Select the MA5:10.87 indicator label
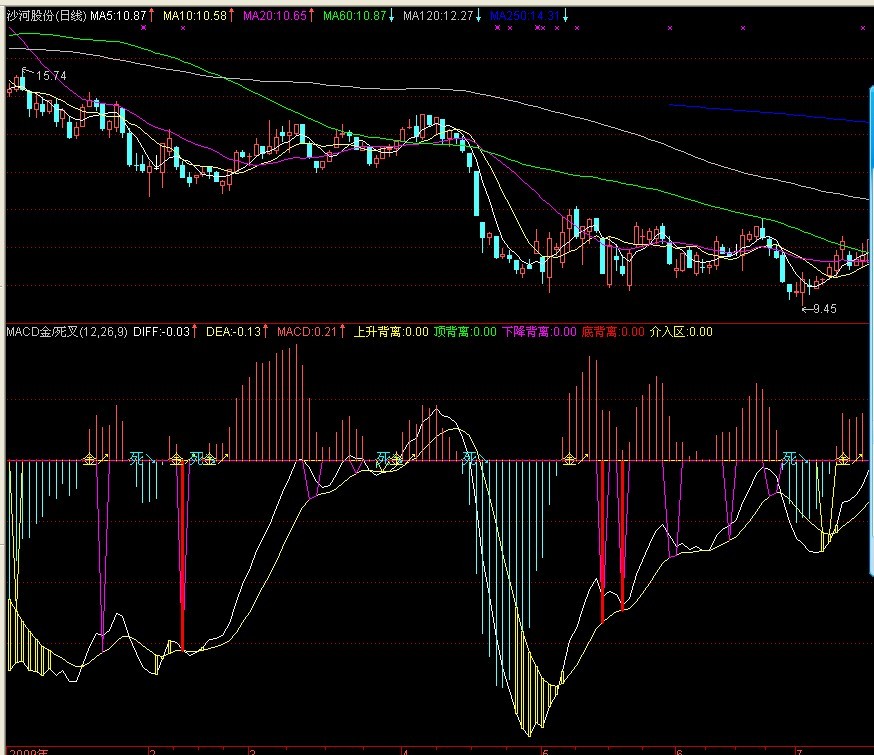Image resolution: width=874 pixels, height=755 pixels. point(118,17)
